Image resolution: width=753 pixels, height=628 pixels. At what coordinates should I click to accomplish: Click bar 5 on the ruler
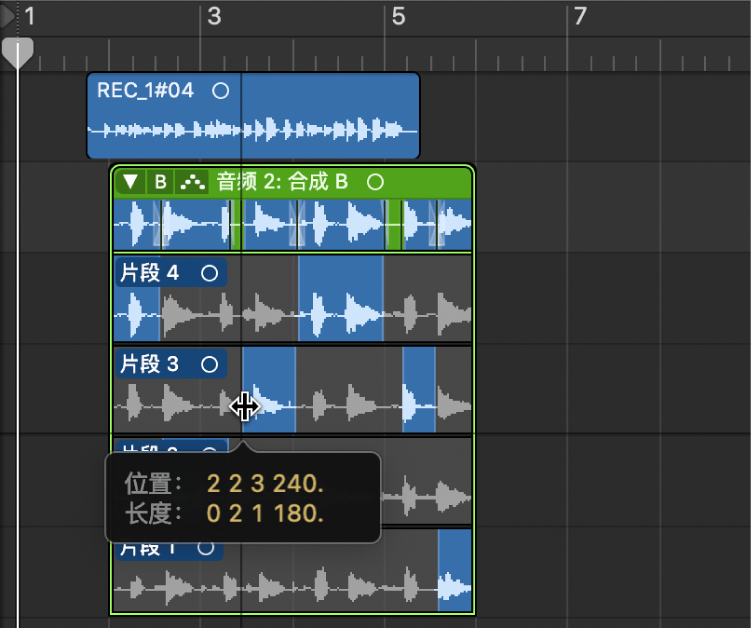coord(398,16)
